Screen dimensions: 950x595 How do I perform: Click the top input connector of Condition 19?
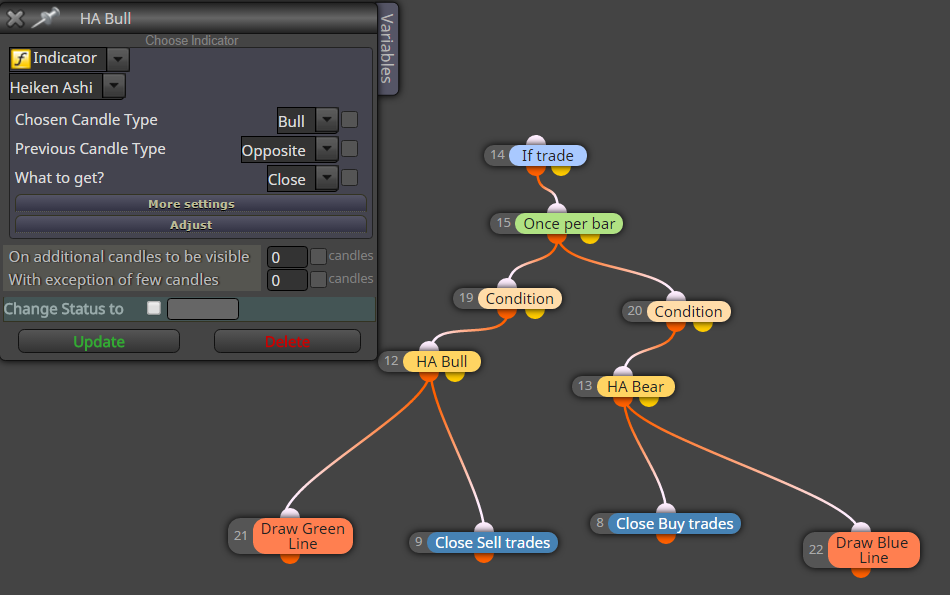(x=507, y=284)
